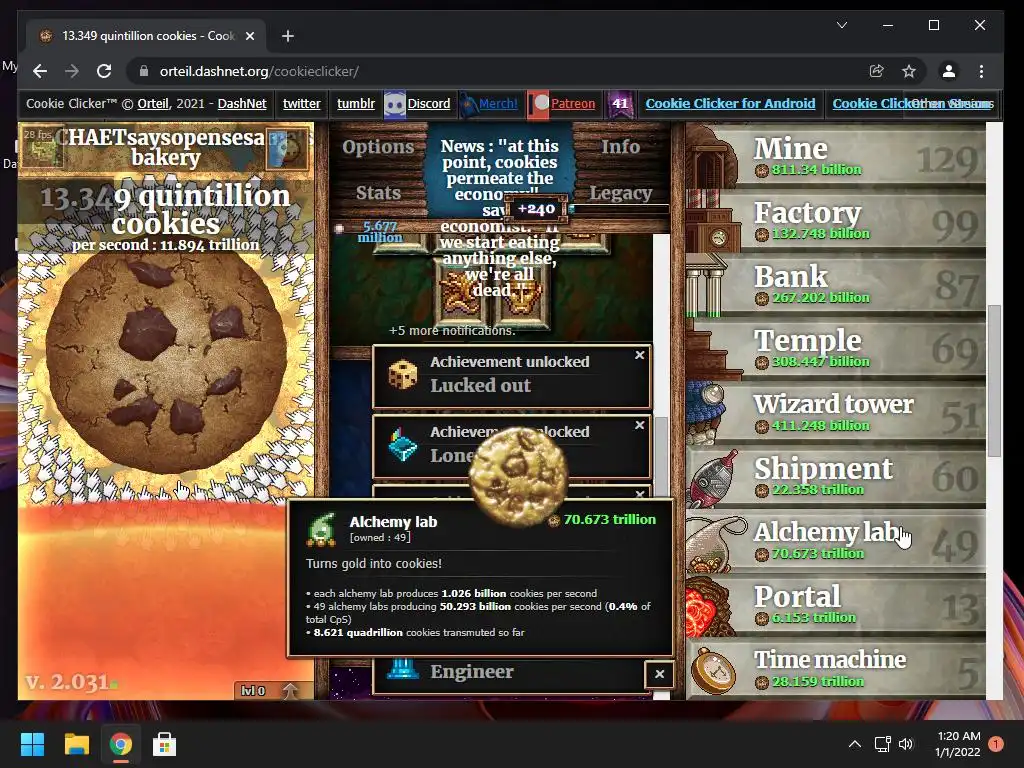Open the Stats menu
The height and width of the screenshot is (768, 1024).
coord(378,193)
